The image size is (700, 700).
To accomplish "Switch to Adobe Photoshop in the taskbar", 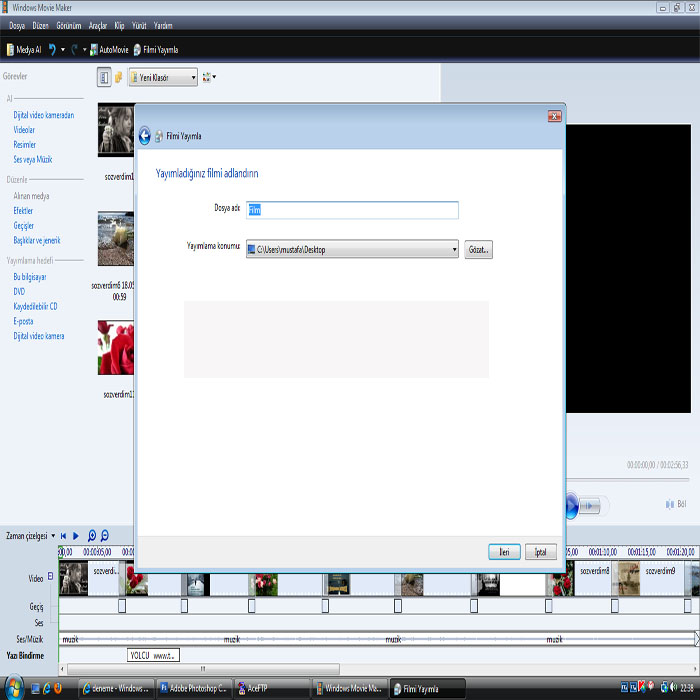I will pyautogui.click(x=194, y=689).
